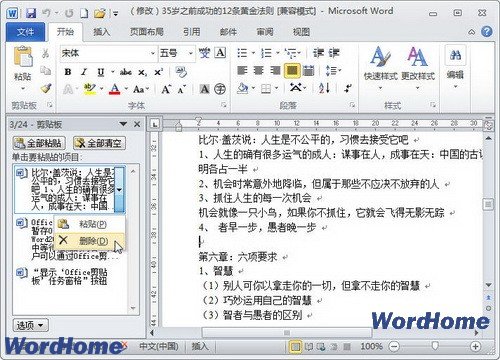Click the Enclosed Character 字 icon
This screenshot has width=500, height=360.
pyautogui.click(x=220, y=89)
